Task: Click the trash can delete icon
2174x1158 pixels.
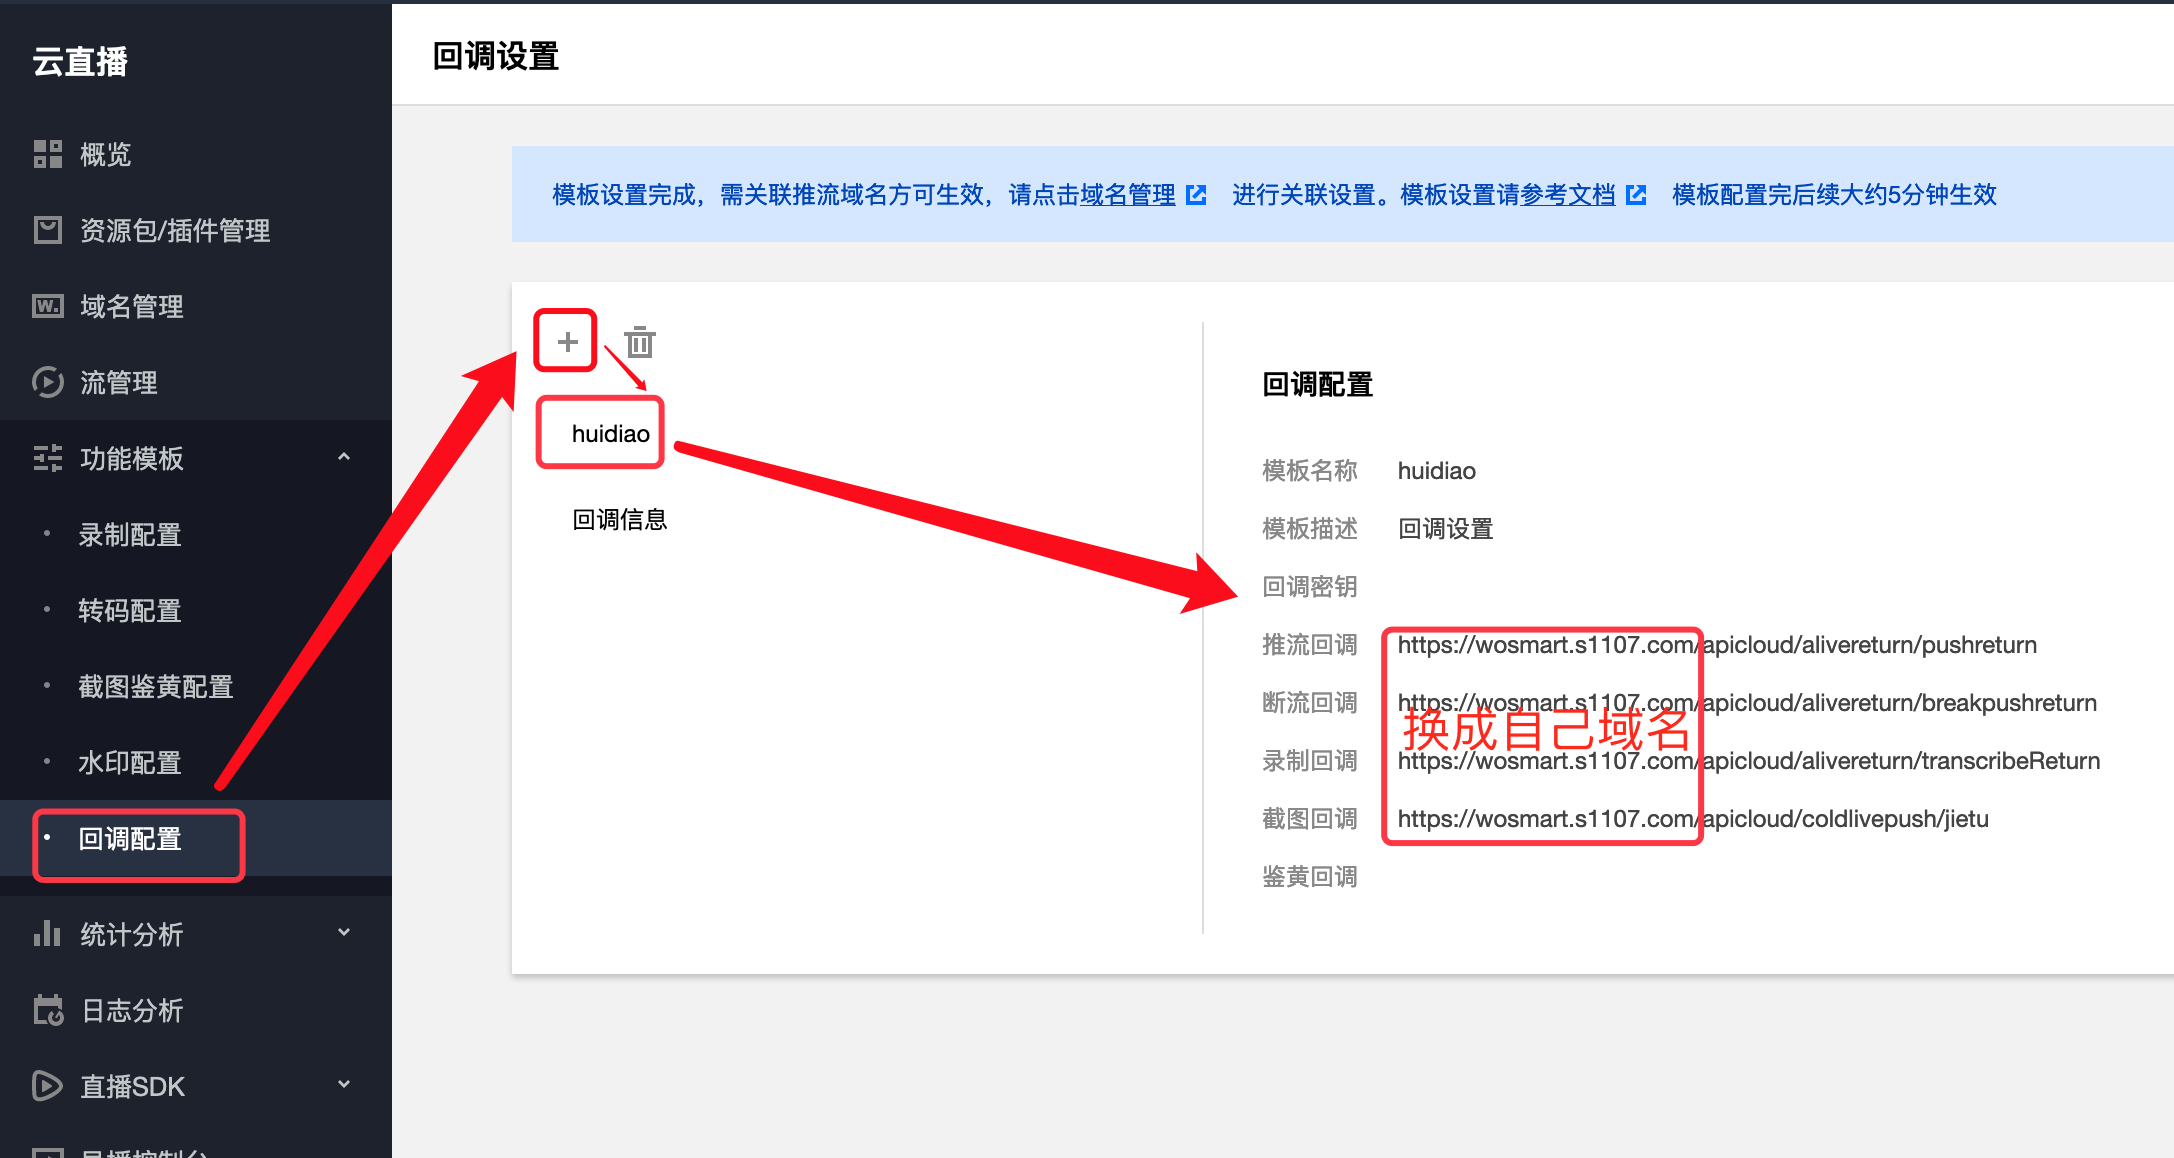Action: pos(640,342)
